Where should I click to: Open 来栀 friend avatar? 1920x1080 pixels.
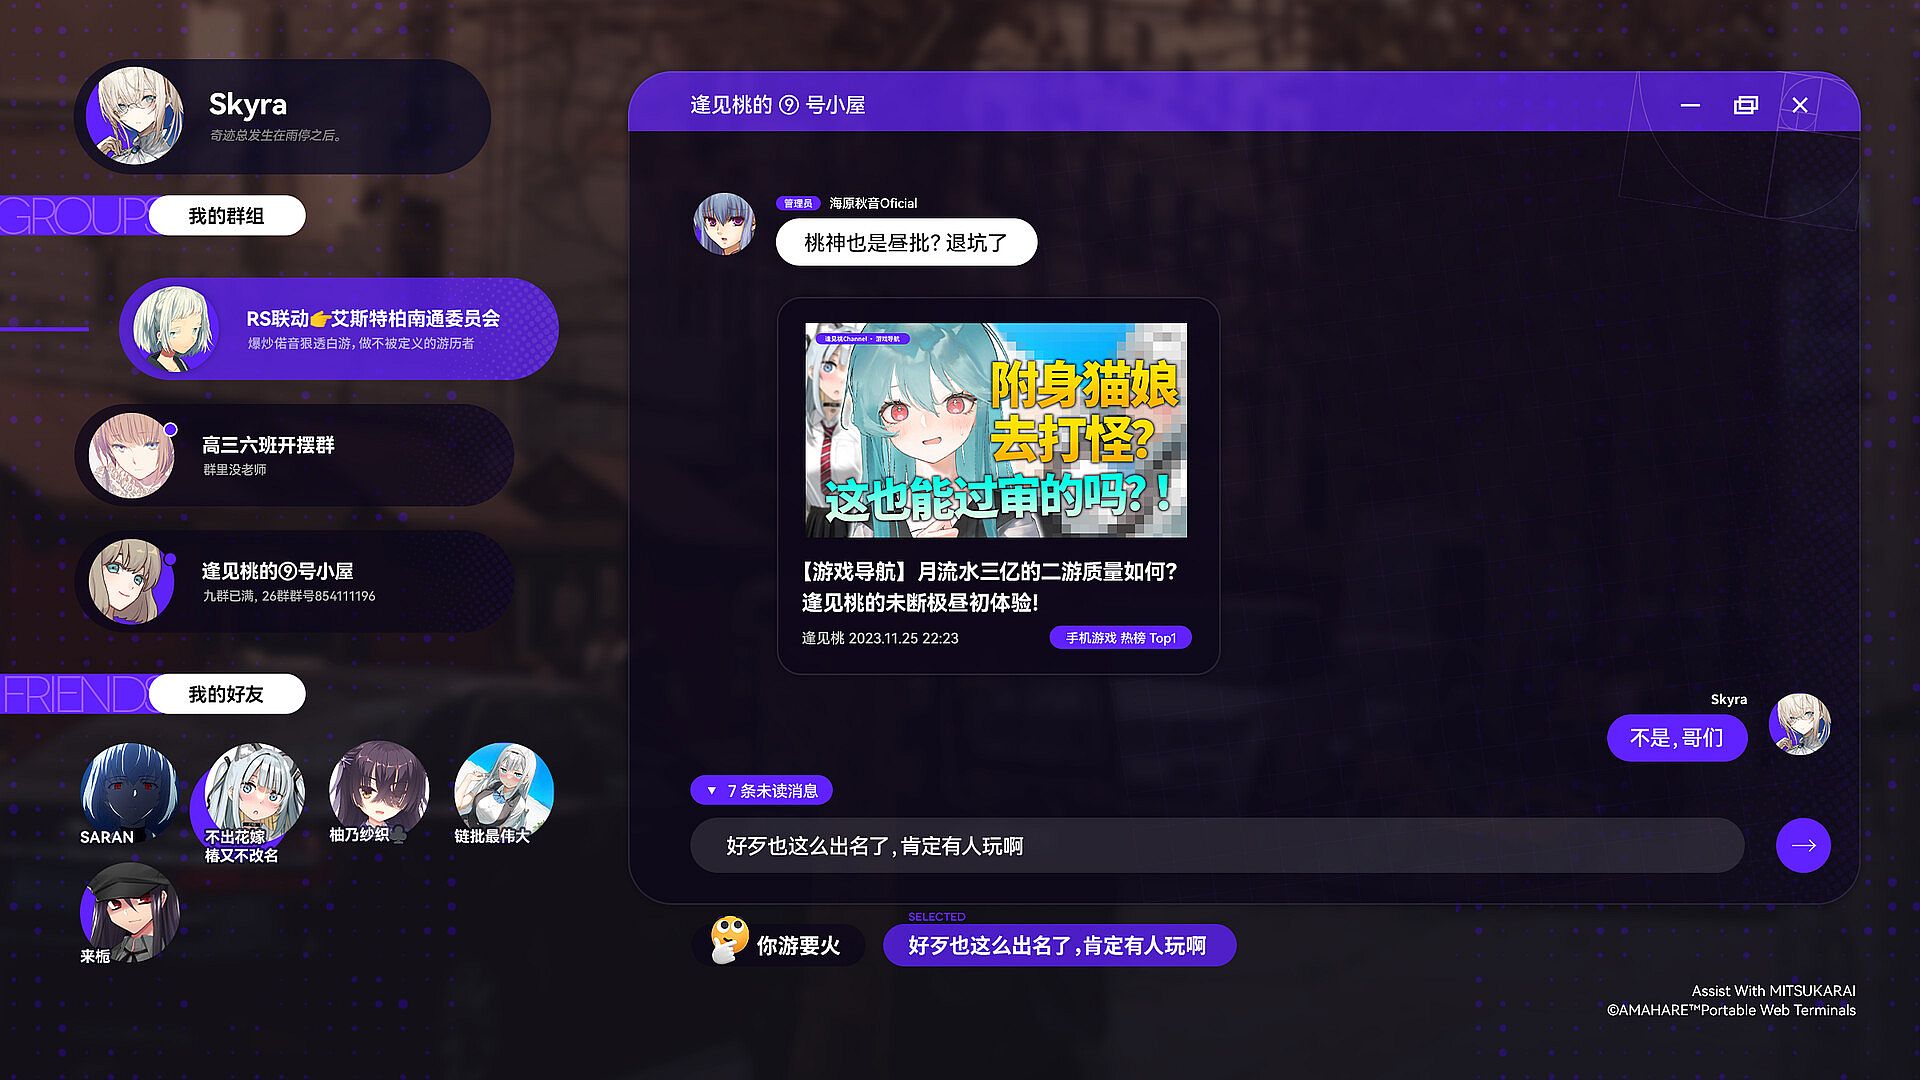pos(130,912)
